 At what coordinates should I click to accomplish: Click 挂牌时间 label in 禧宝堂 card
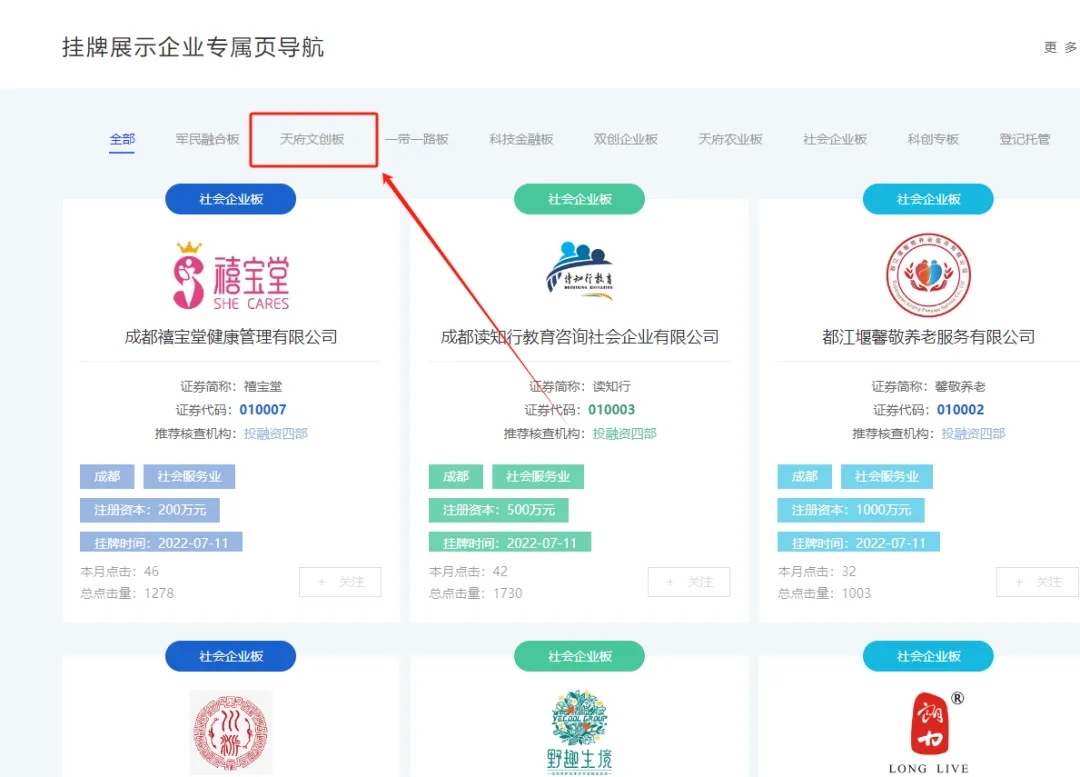point(161,543)
